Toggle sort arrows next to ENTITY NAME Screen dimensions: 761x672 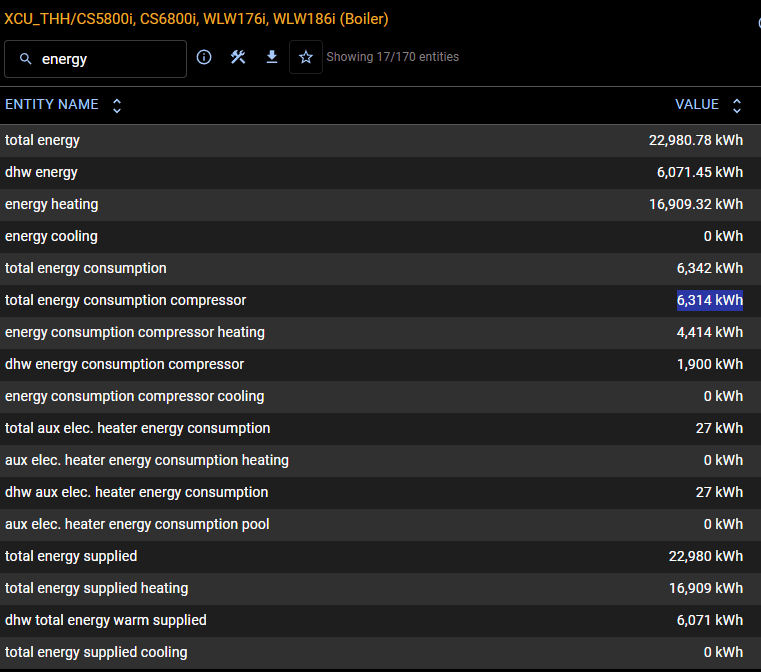[117, 105]
